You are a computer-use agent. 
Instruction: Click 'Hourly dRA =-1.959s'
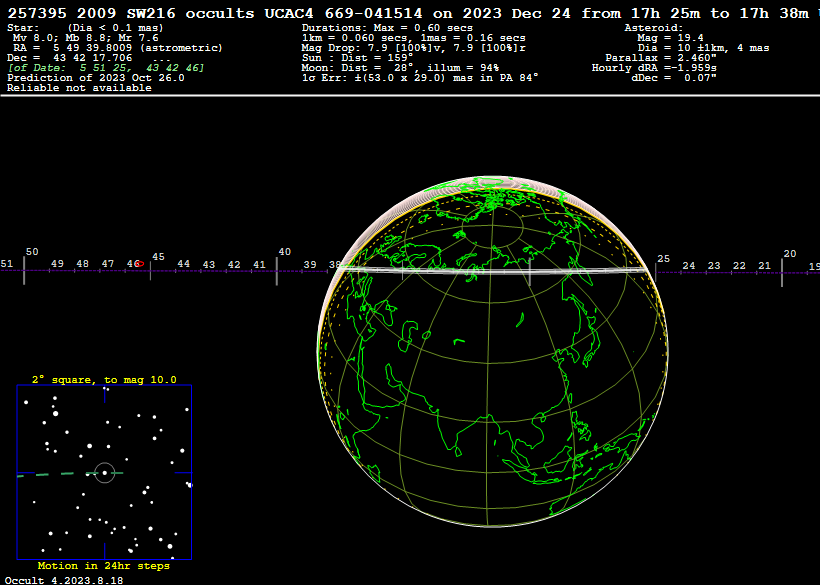tap(654, 67)
